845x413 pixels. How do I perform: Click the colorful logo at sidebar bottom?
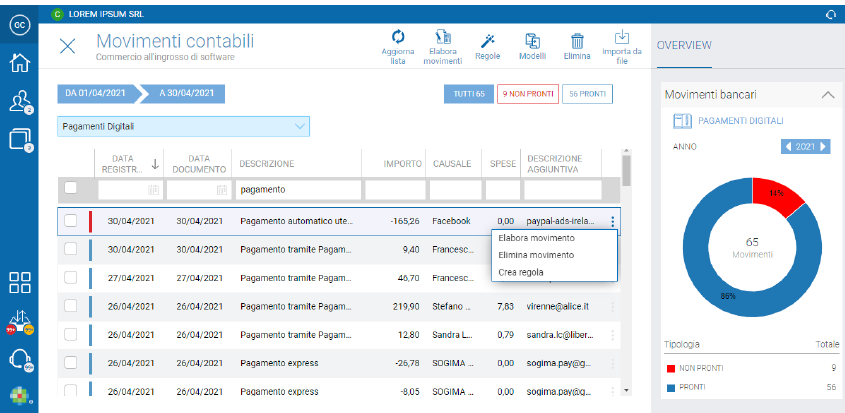[19, 396]
